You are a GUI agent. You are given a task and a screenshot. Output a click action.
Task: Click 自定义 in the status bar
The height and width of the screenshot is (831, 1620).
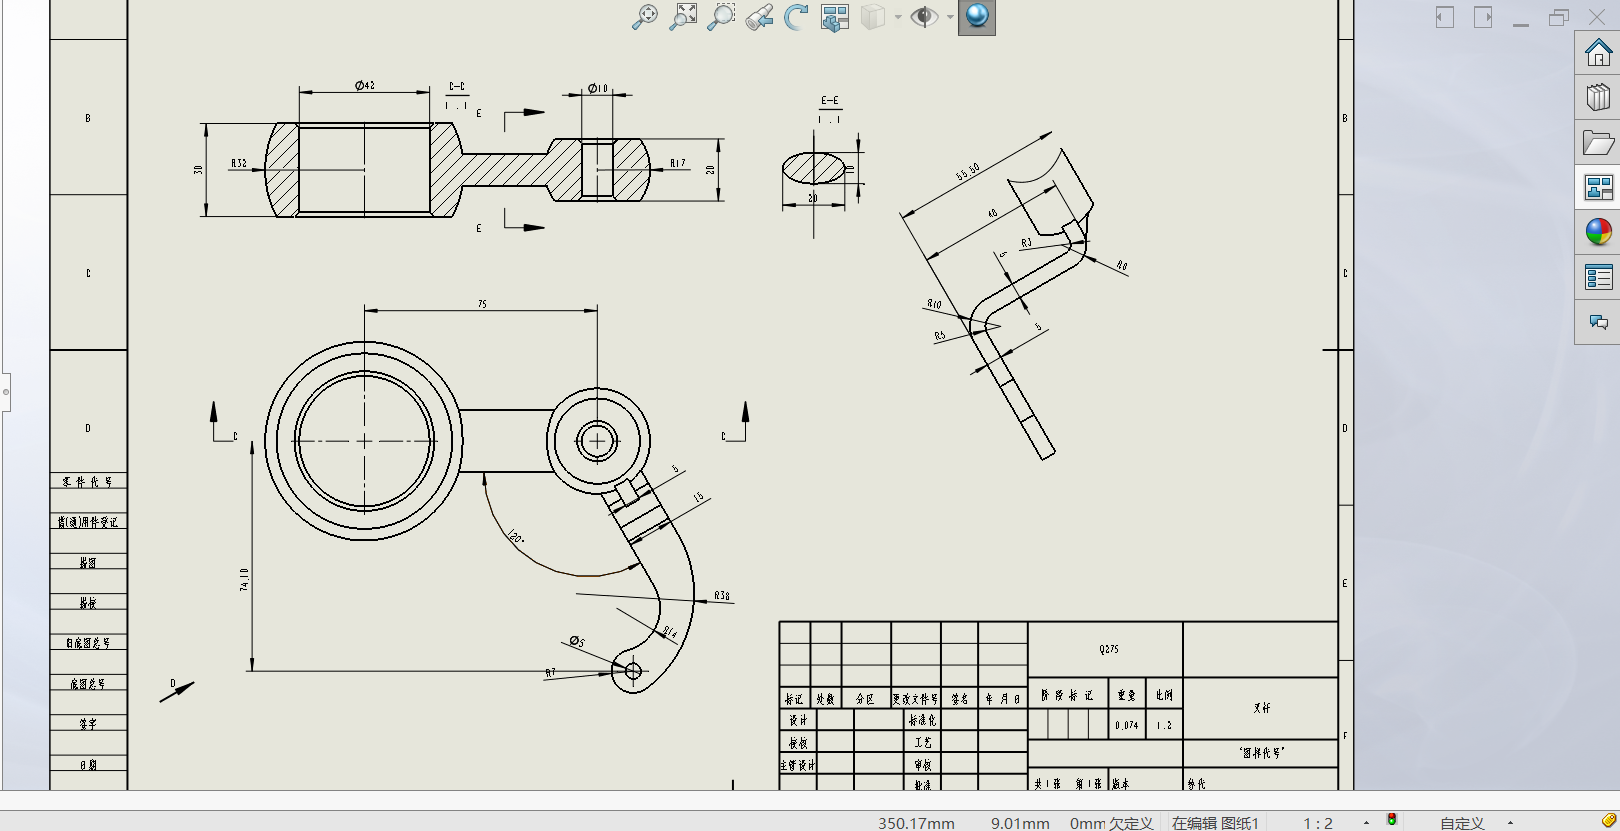[x=1462, y=823]
